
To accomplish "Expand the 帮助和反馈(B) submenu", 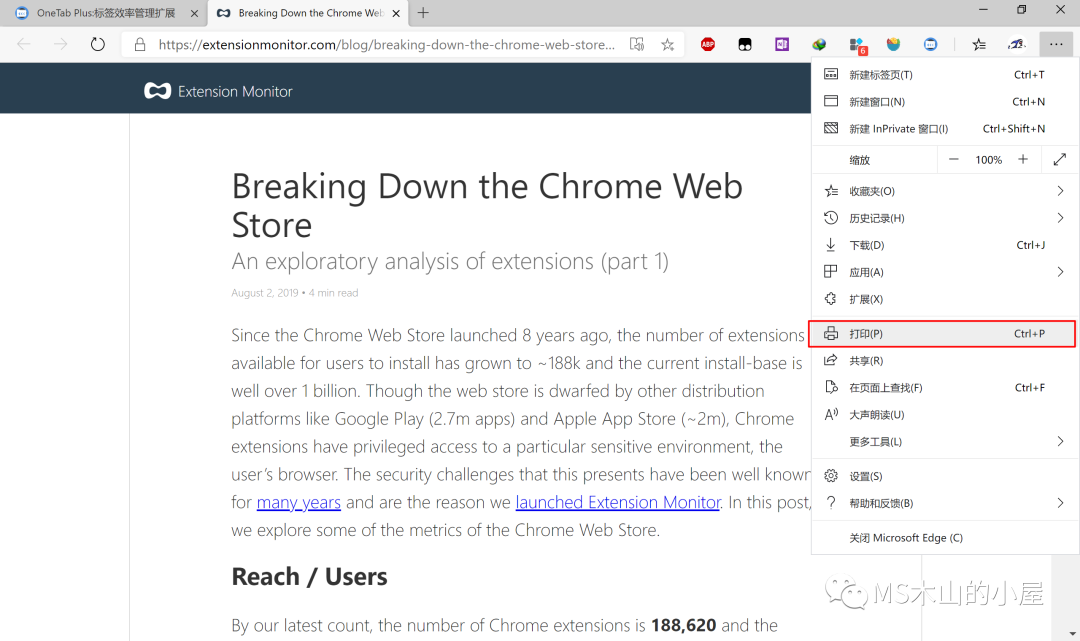I will pos(945,503).
